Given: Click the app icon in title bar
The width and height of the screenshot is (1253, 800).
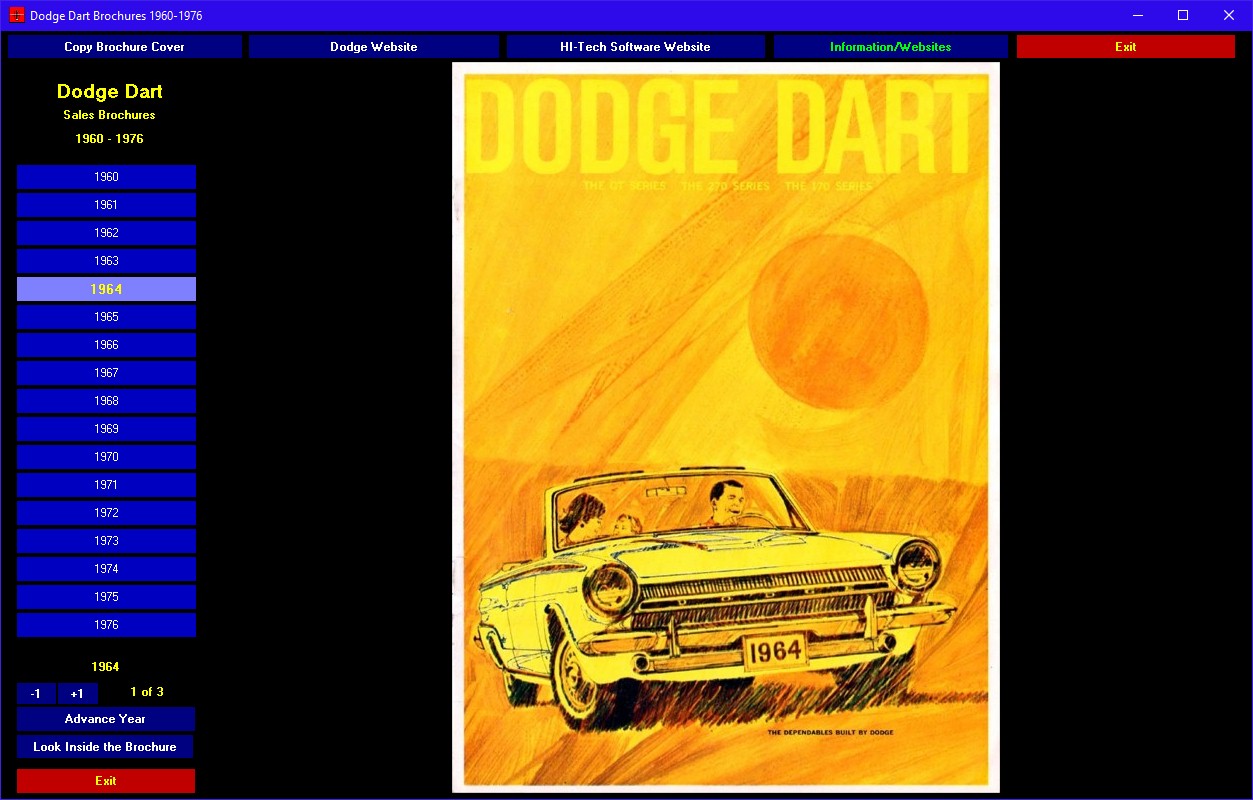Looking at the screenshot, I should pos(17,15).
